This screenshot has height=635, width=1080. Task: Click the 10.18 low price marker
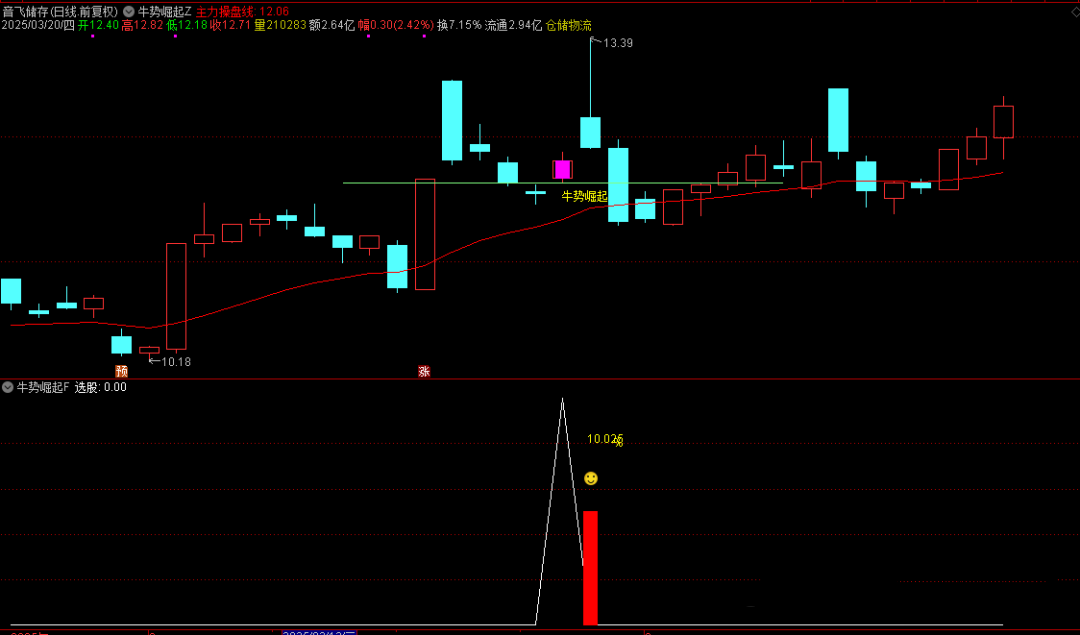pos(175,361)
